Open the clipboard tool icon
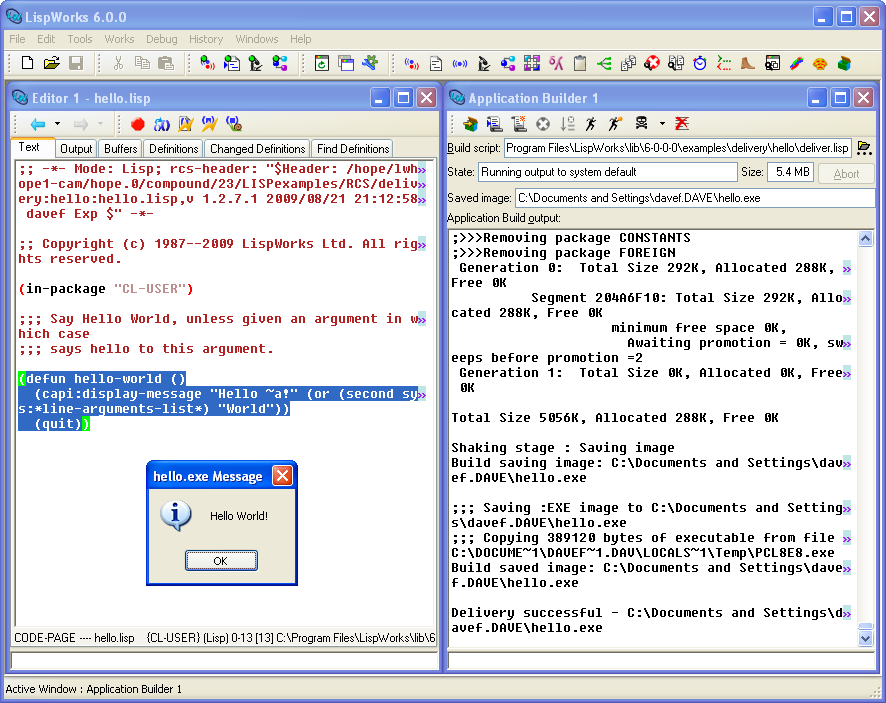Image resolution: width=886 pixels, height=703 pixels. (580, 63)
